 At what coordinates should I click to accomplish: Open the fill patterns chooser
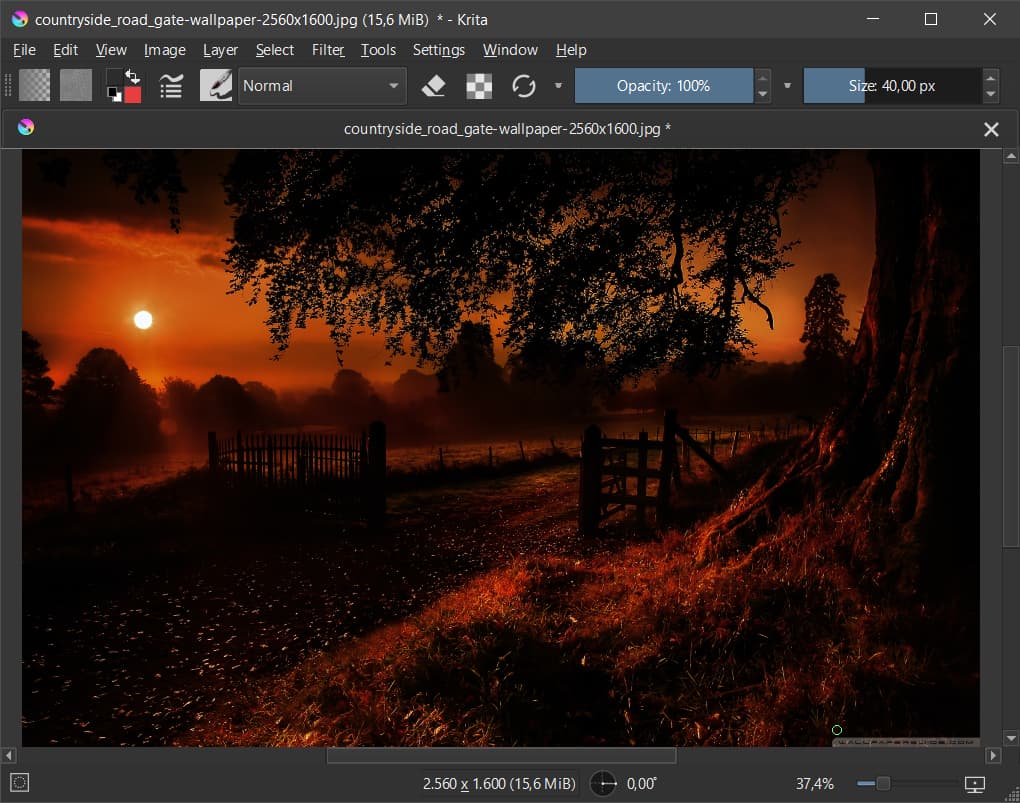coord(76,86)
